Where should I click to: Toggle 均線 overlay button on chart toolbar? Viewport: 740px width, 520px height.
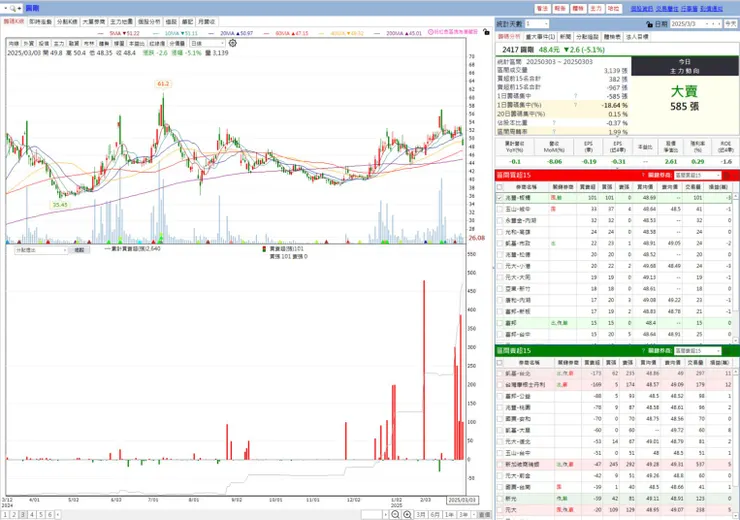point(14,43)
